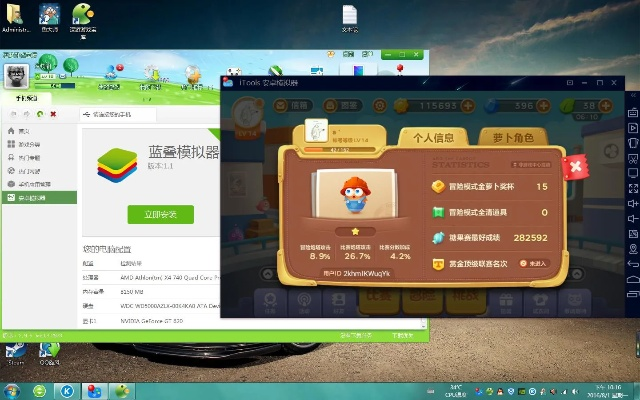This screenshot has width=640, height=400.
Task: Open the 信箱 mailbox in the game
Action: [x=293, y=106]
